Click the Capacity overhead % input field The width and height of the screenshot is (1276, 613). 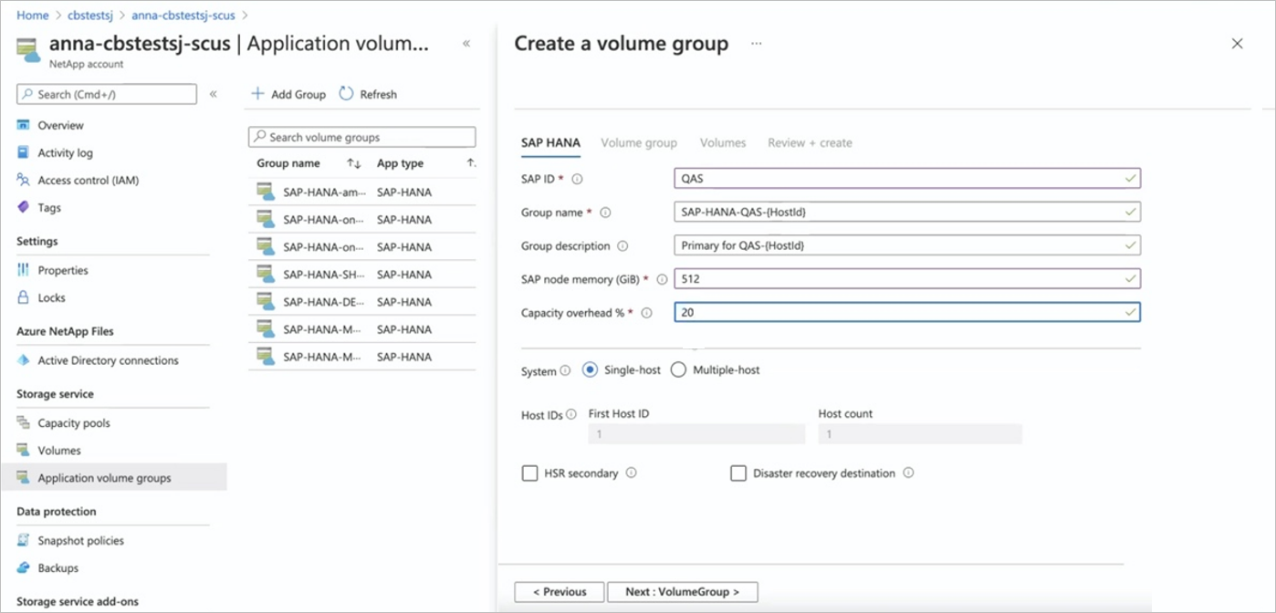click(x=908, y=312)
